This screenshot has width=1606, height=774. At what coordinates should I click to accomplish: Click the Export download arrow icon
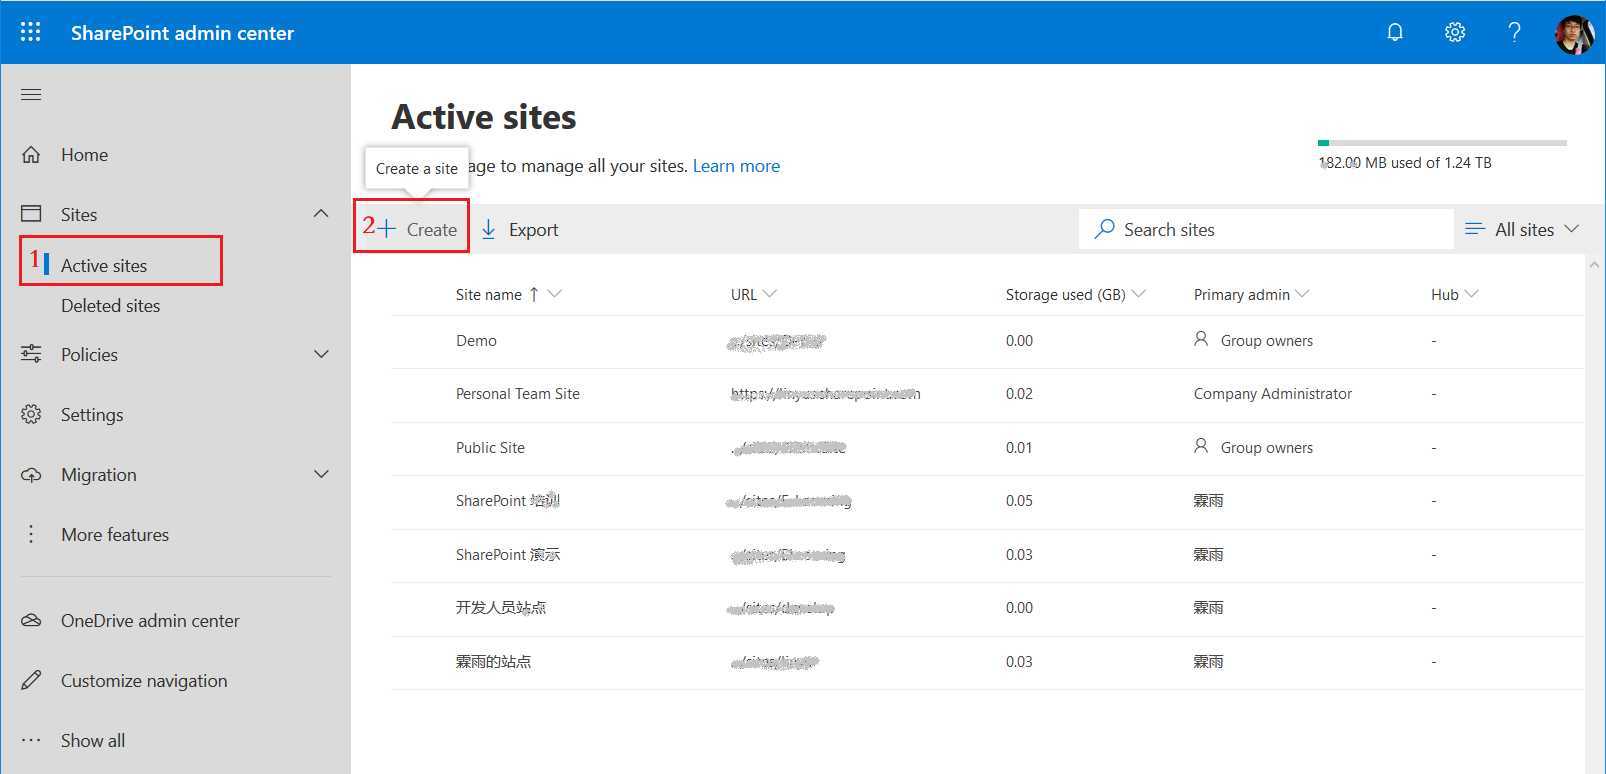488,229
